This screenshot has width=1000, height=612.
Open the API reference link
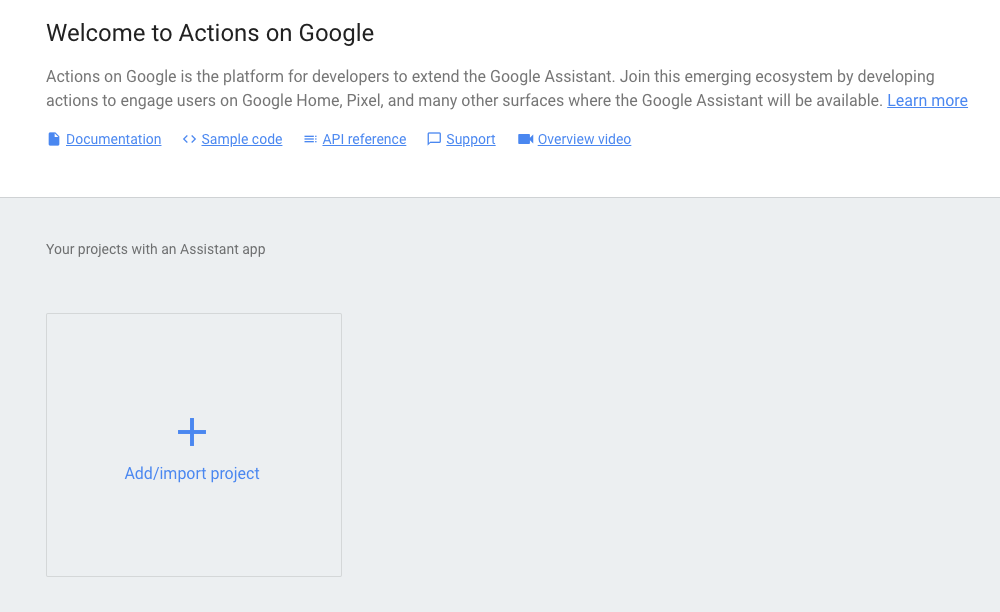pyautogui.click(x=364, y=139)
